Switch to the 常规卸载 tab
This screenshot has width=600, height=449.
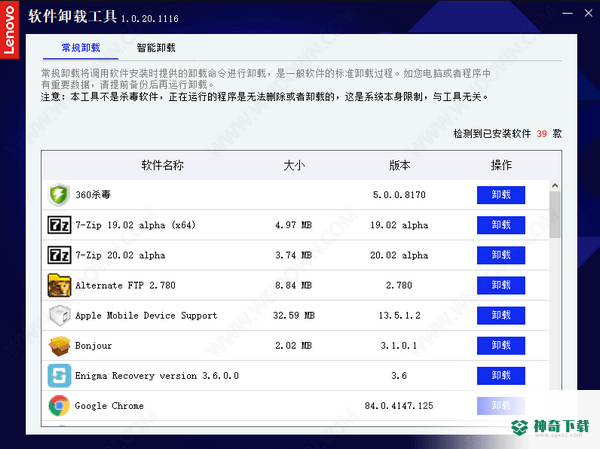[81, 48]
